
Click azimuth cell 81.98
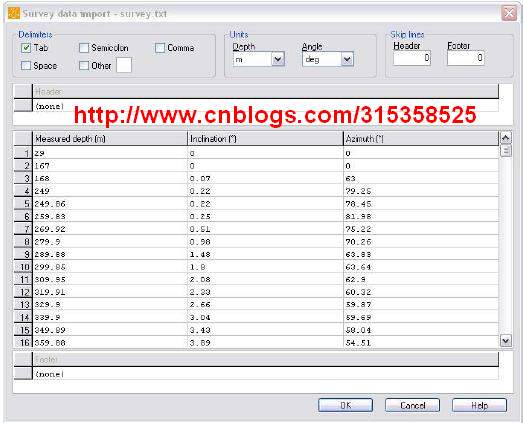[x=421, y=217]
